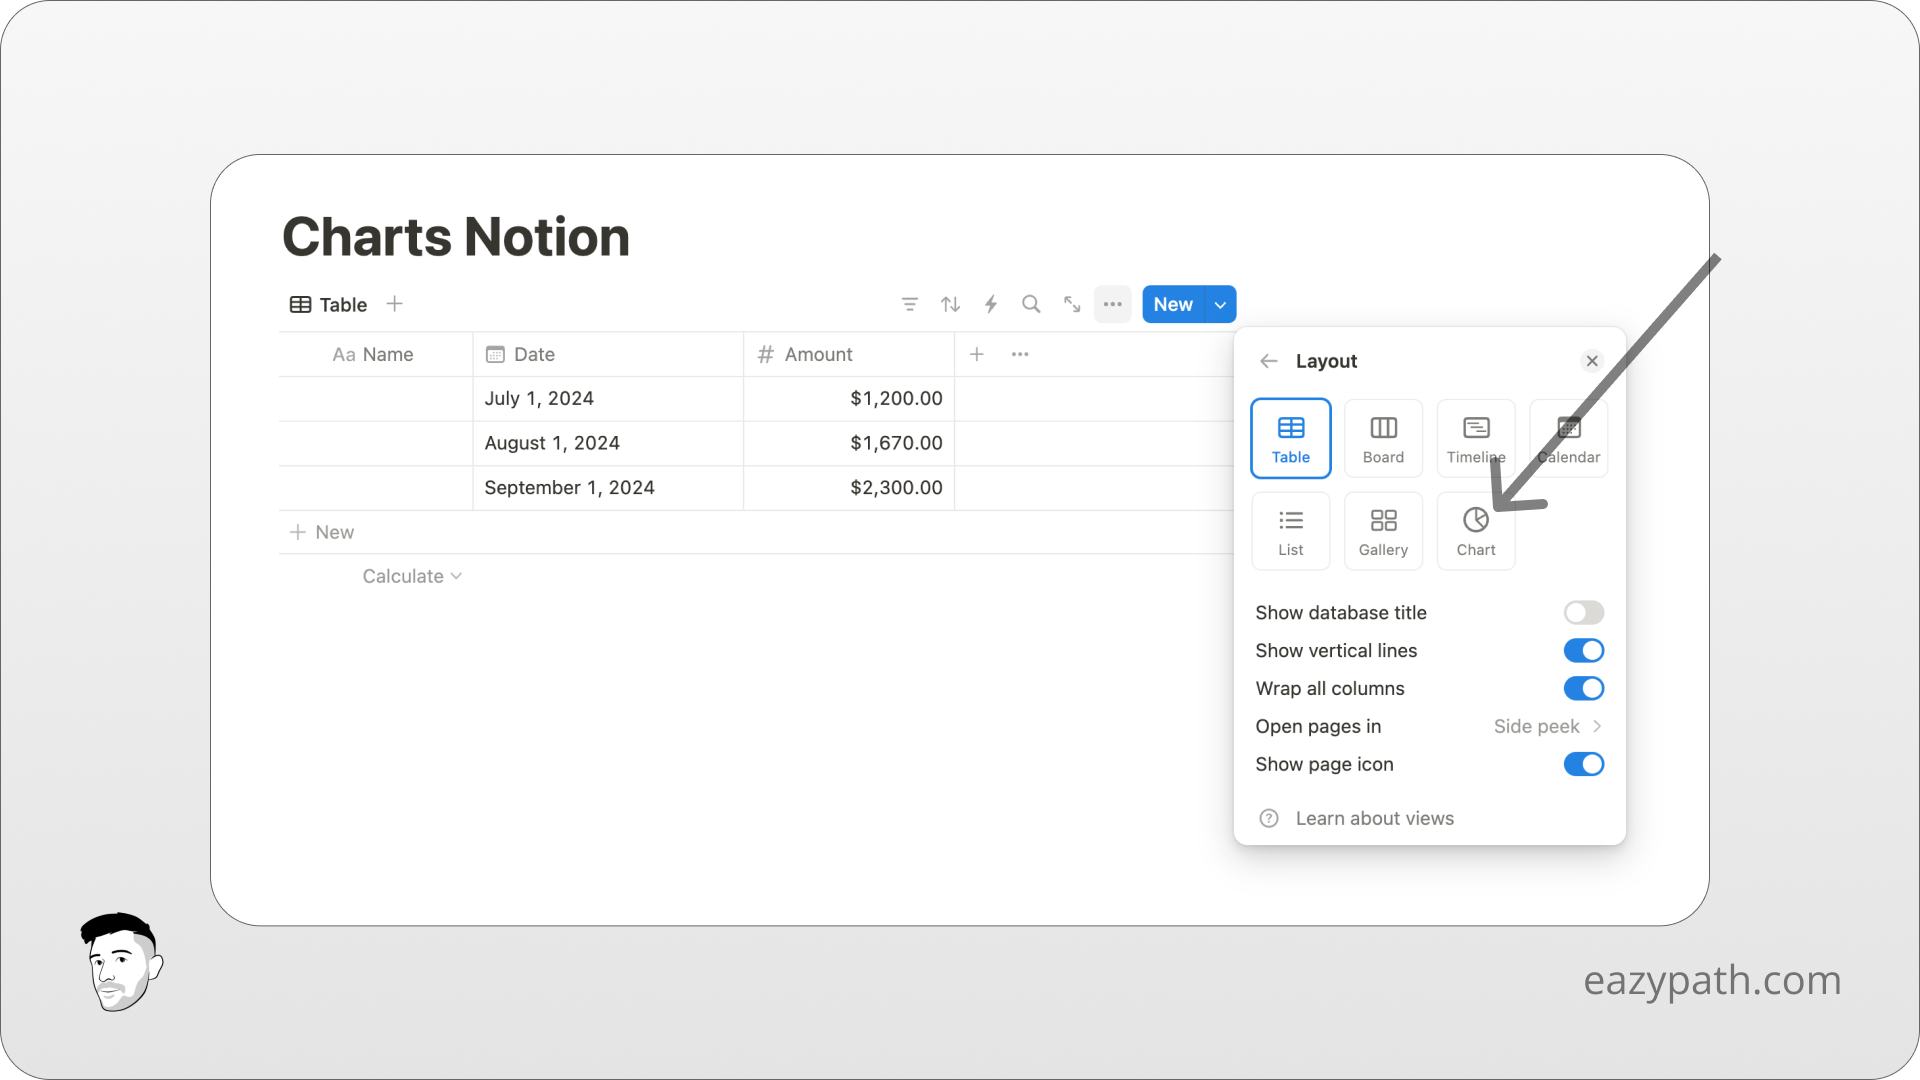Disable Show vertical lines
The height and width of the screenshot is (1080, 1920).
pos(1583,650)
